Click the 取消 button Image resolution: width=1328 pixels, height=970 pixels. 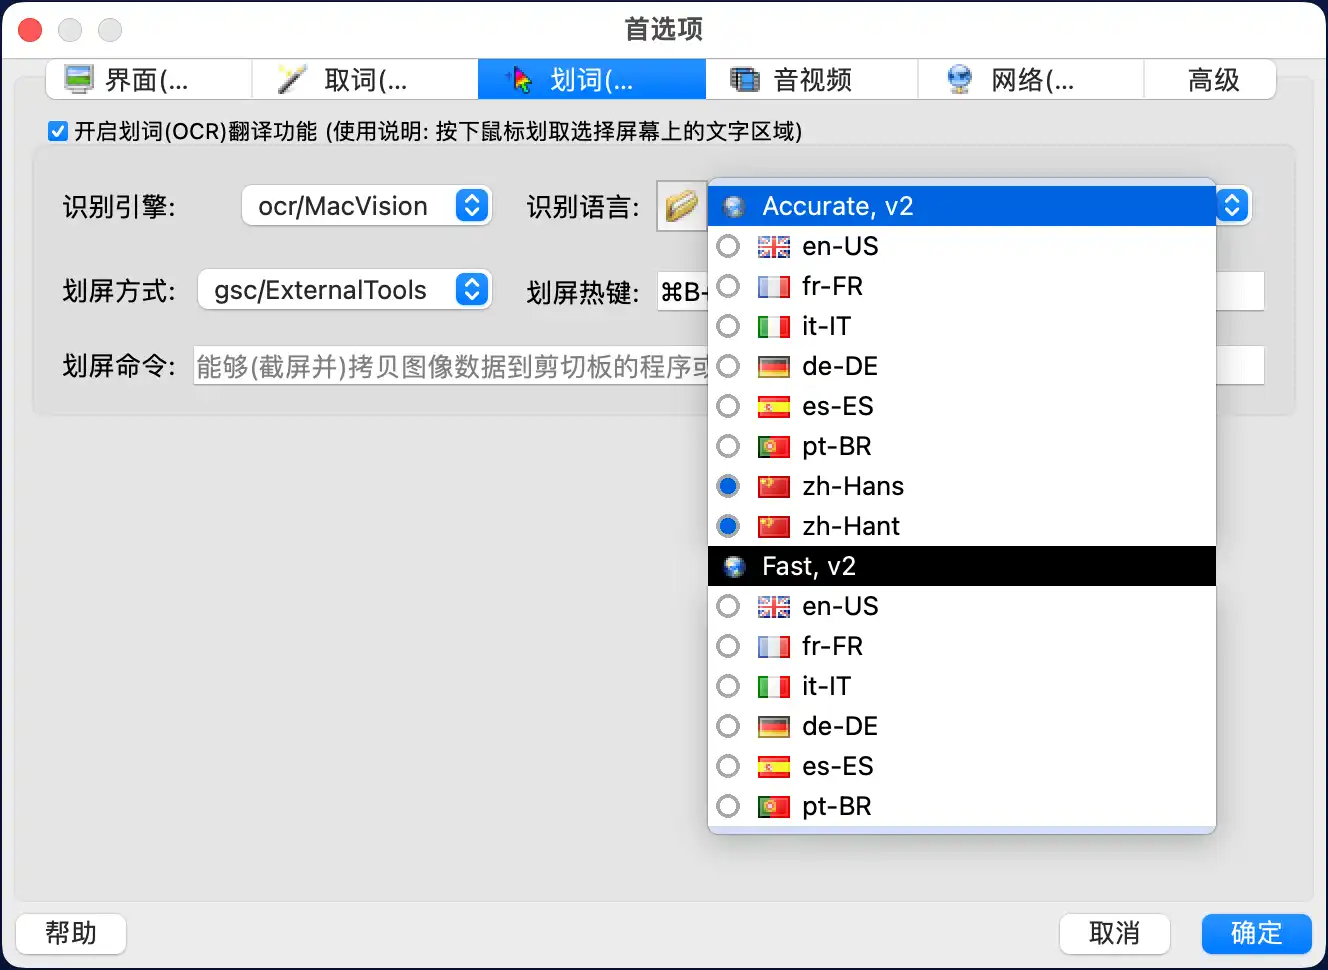coord(1115,933)
